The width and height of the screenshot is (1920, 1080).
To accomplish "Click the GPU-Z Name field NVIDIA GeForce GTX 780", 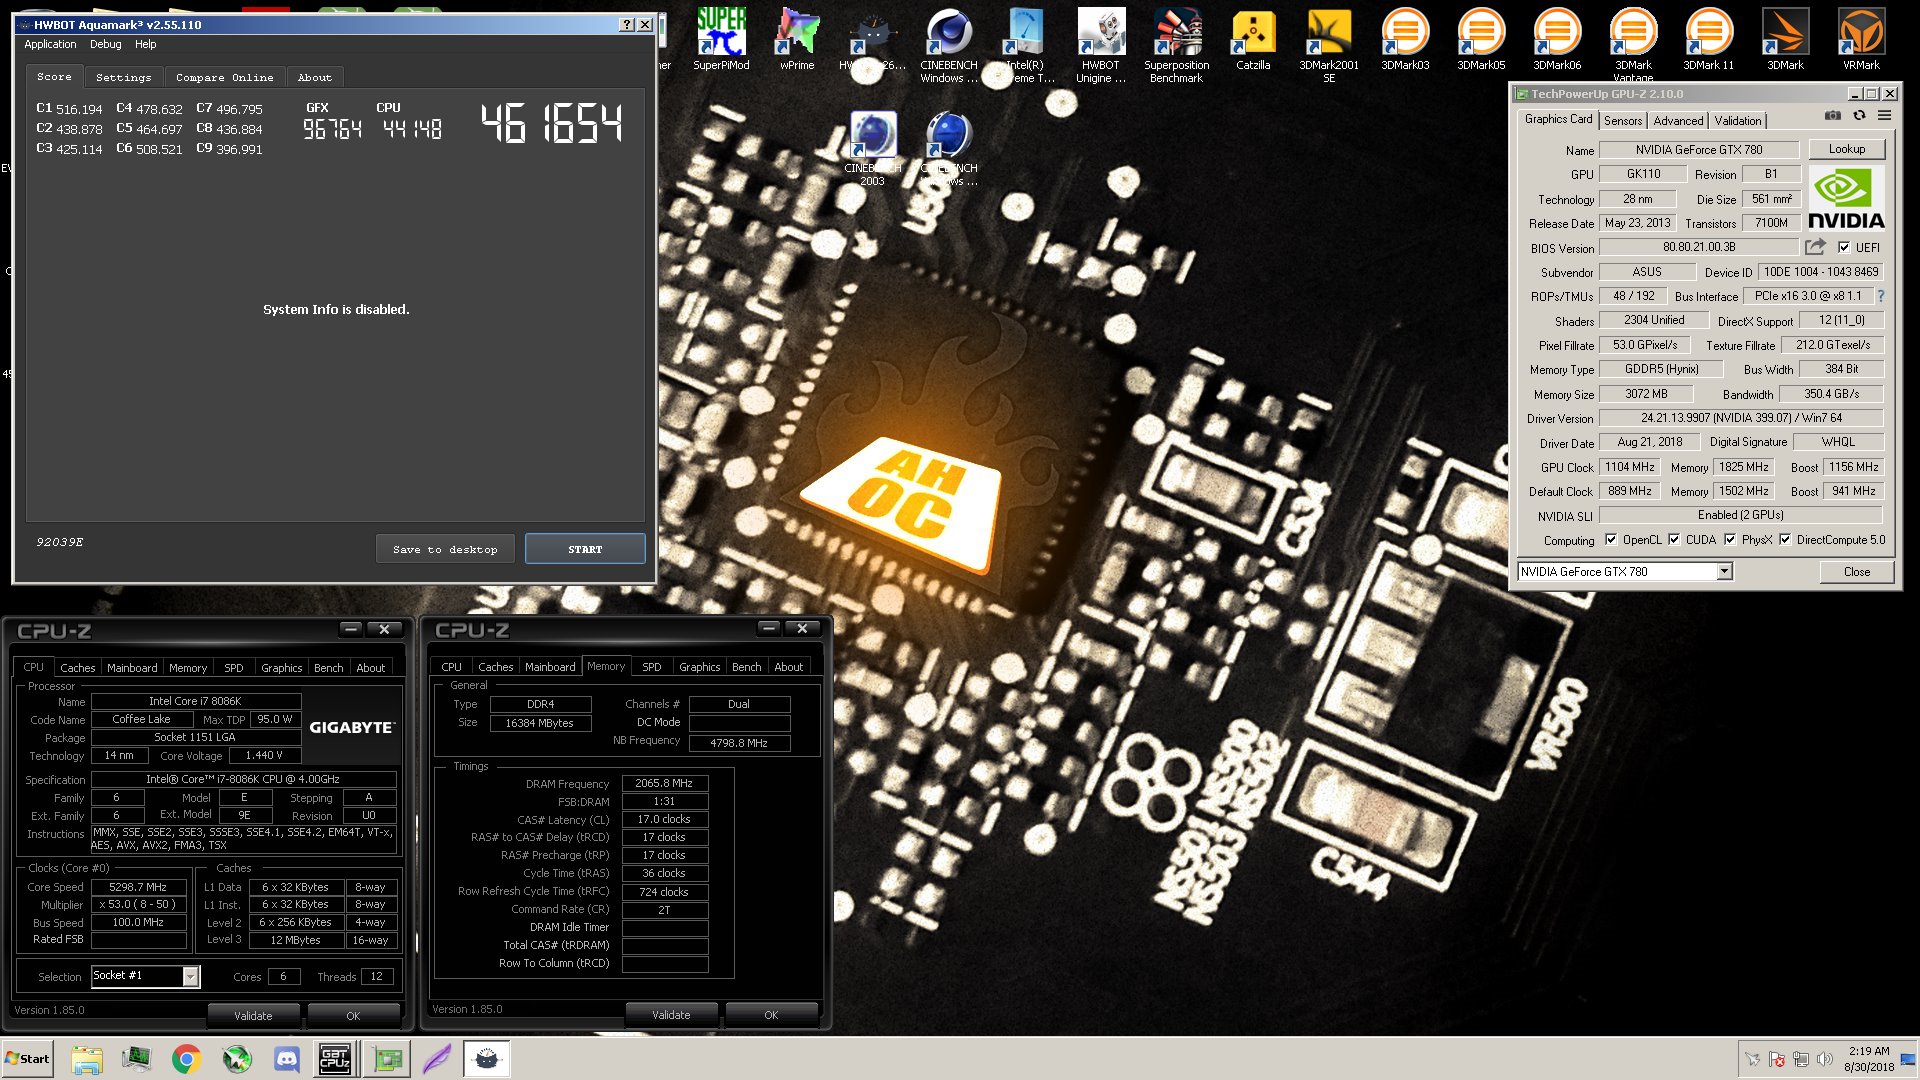I will point(1699,150).
